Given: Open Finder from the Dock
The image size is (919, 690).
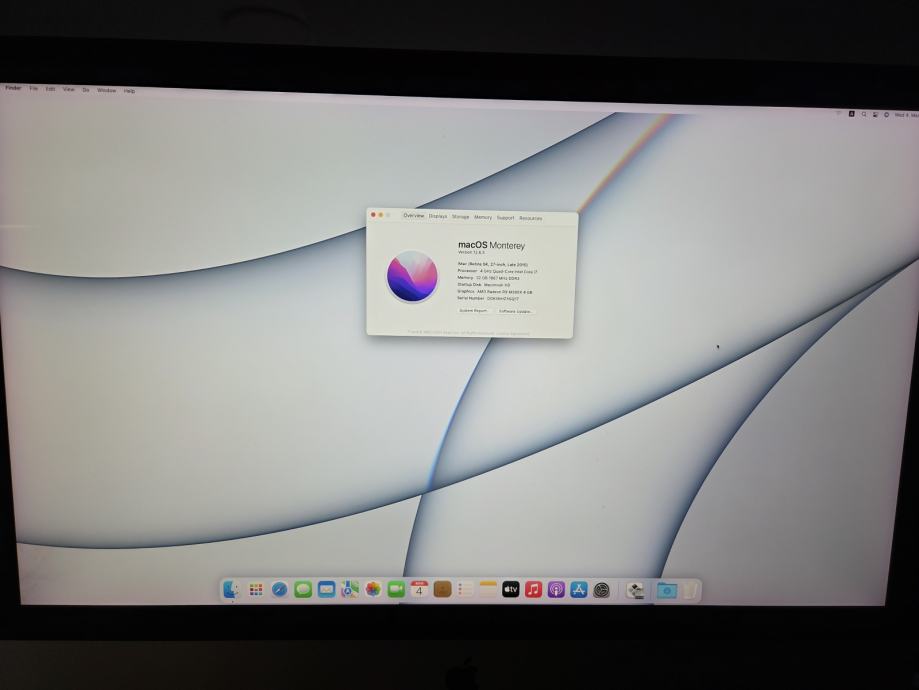Looking at the screenshot, I should [x=233, y=589].
